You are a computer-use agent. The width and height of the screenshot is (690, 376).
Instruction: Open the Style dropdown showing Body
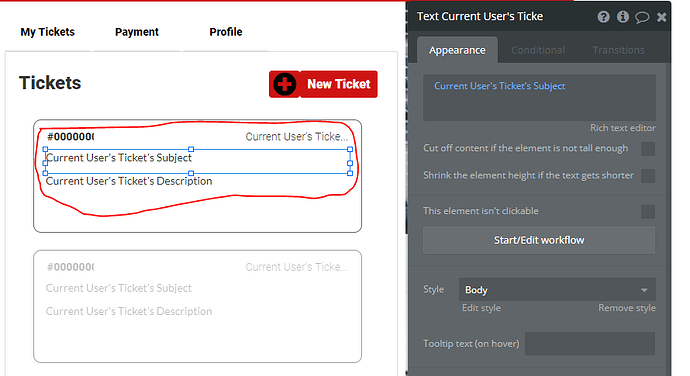point(557,290)
